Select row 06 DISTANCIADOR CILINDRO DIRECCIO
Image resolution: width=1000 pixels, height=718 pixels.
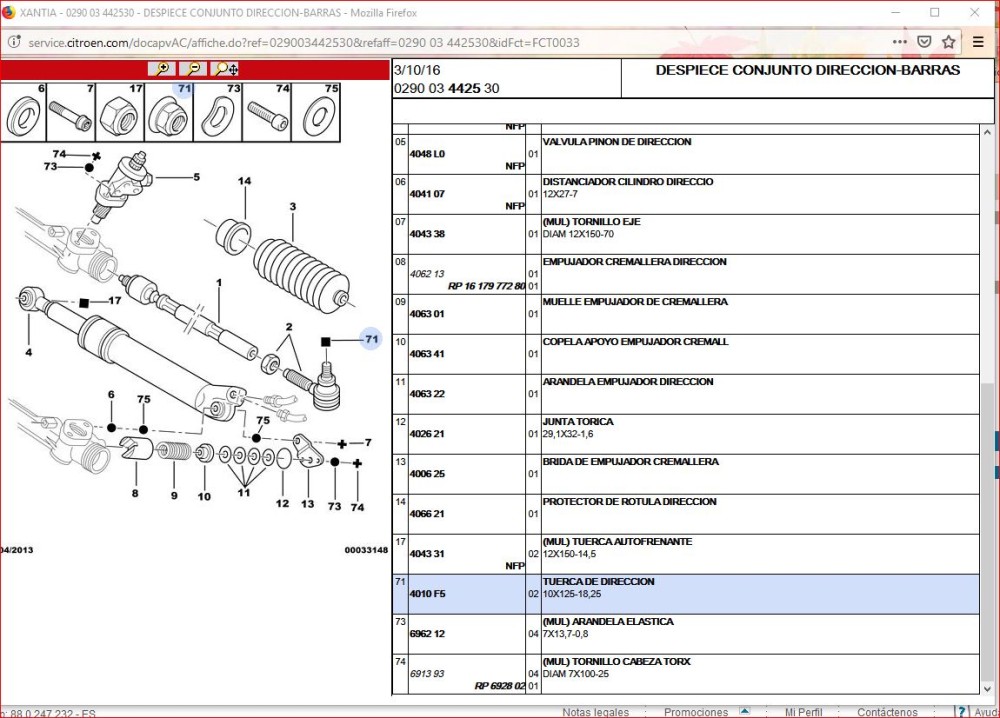686,194
